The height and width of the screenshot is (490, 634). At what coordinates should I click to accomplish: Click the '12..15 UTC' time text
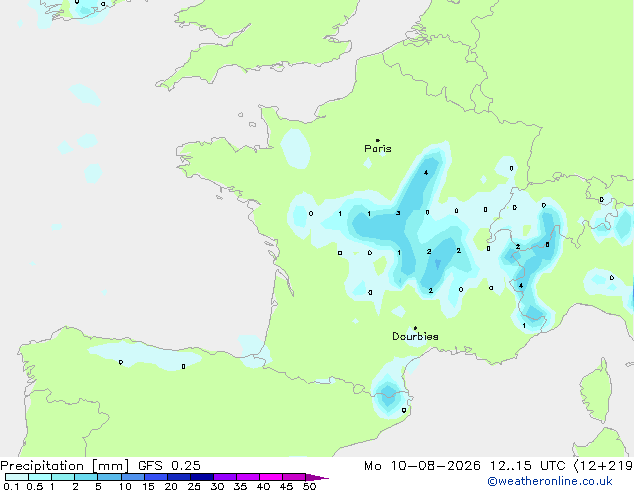[528, 466]
